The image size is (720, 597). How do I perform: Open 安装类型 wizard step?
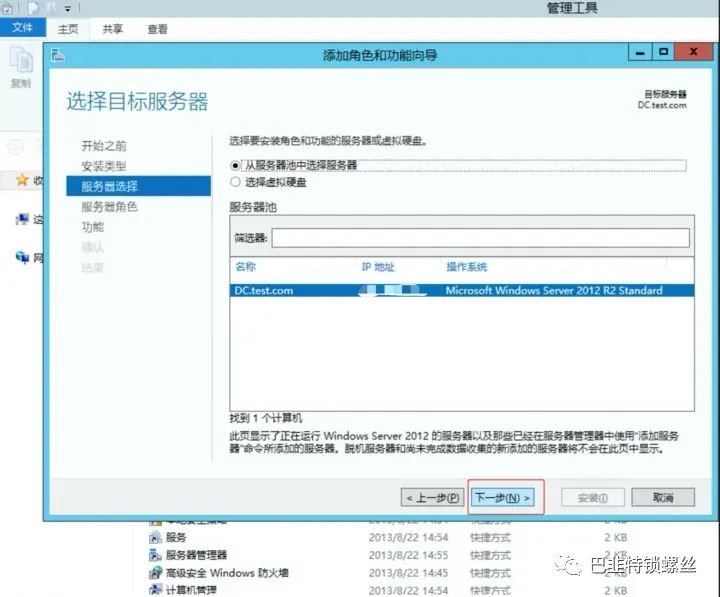(x=104, y=166)
